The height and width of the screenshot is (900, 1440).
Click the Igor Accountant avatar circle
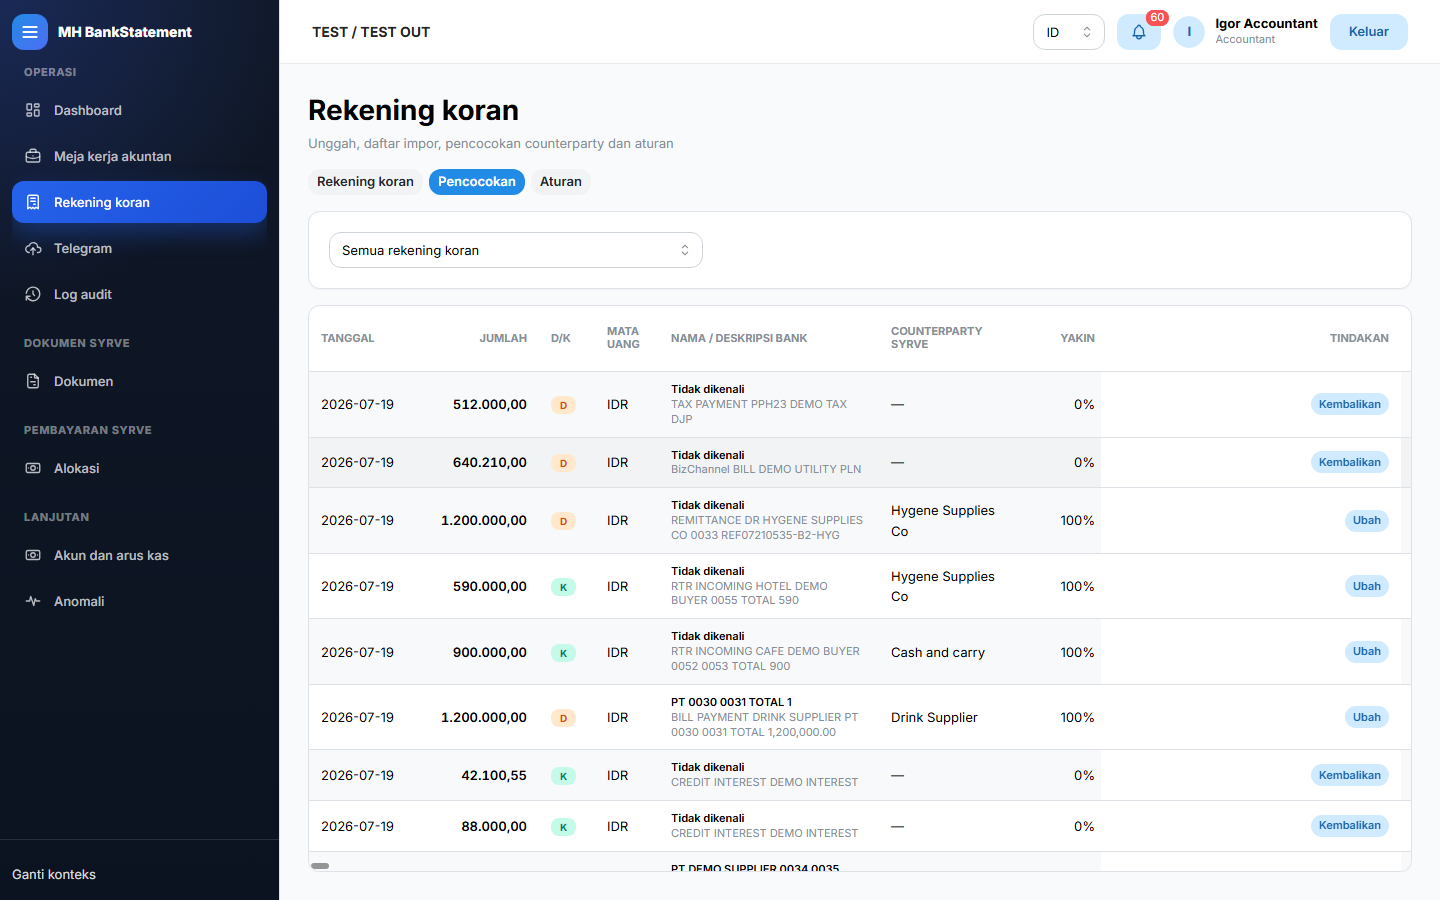click(x=1189, y=32)
